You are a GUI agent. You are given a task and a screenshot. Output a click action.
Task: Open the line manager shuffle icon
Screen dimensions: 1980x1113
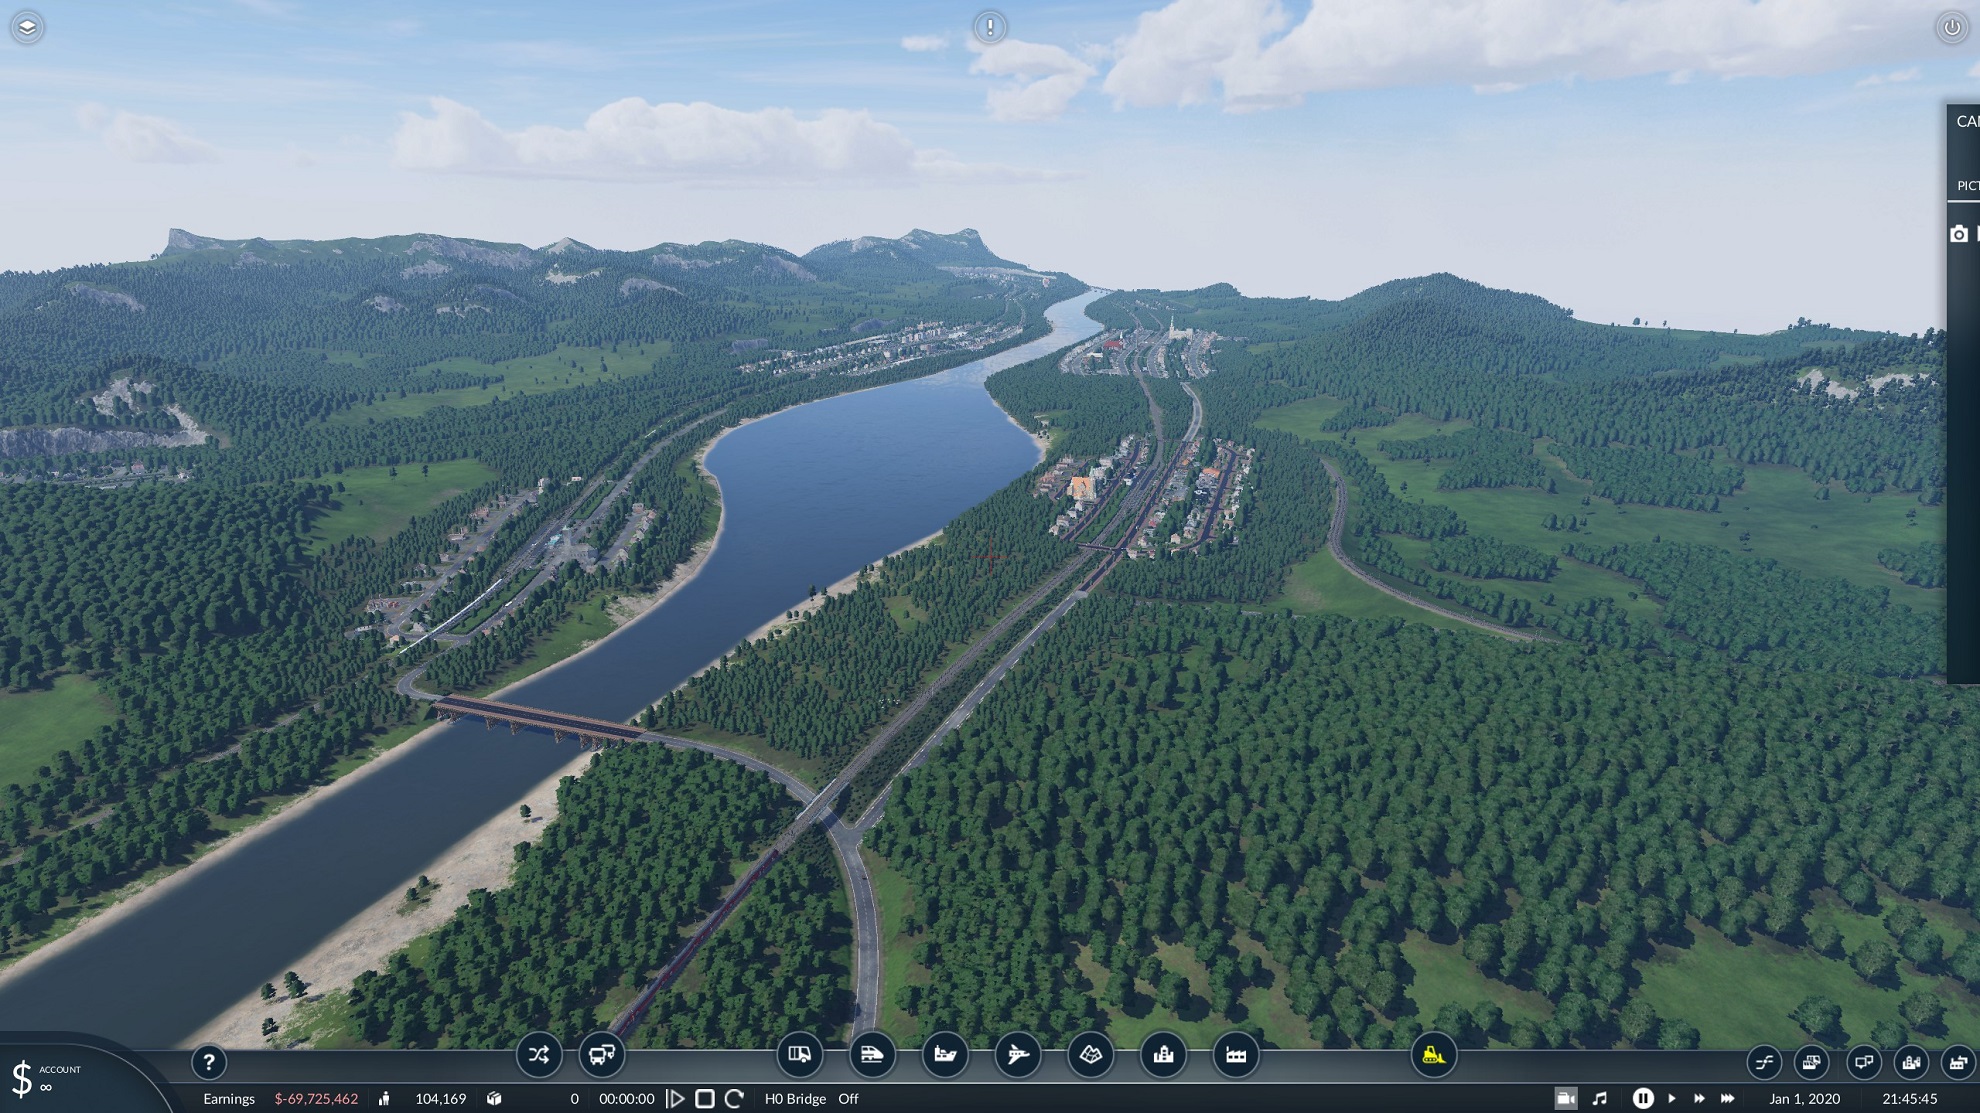[x=538, y=1055]
